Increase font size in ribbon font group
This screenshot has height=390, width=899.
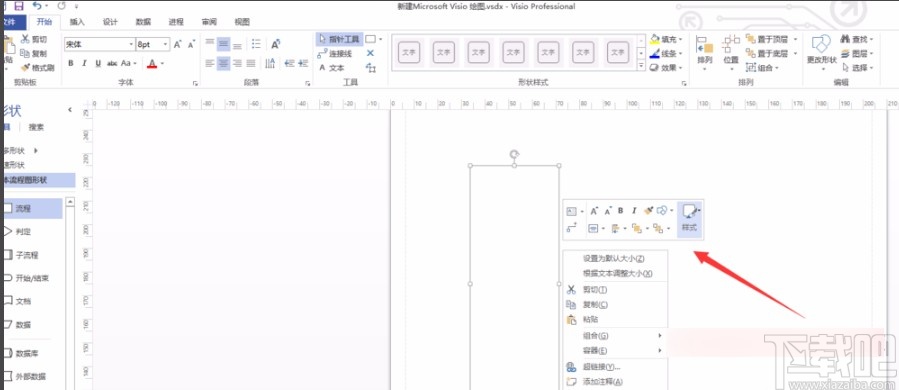177,44
